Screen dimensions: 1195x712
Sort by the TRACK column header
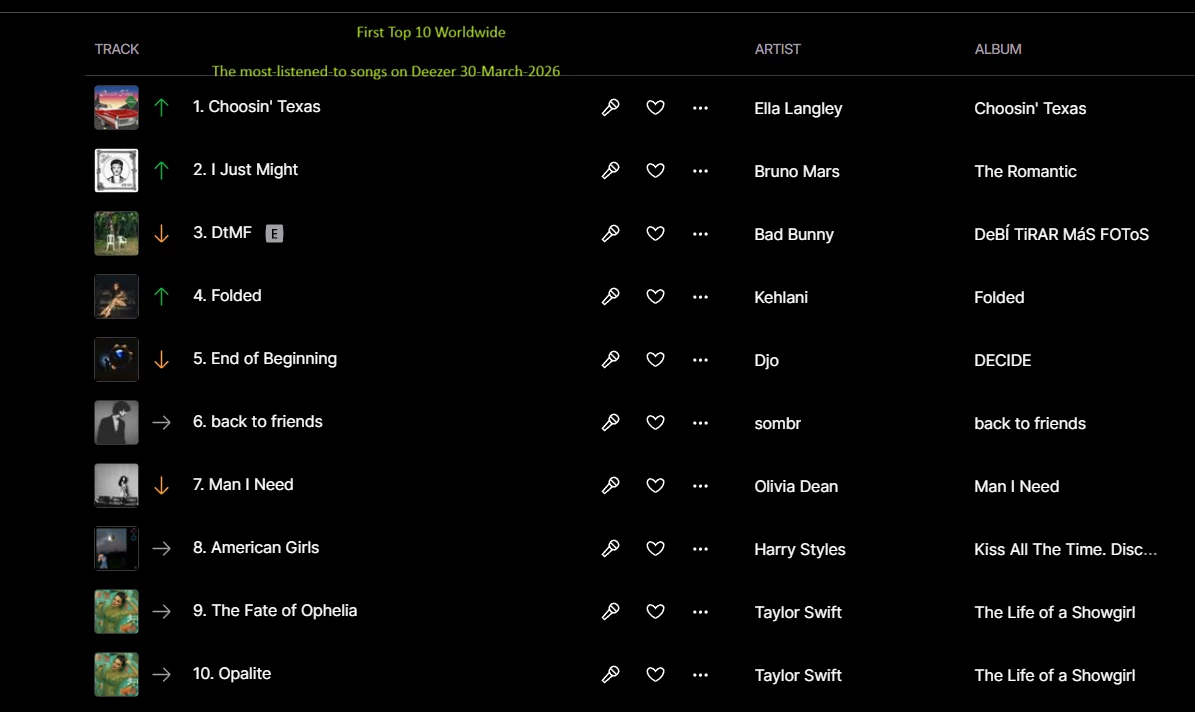coord(117,49)
